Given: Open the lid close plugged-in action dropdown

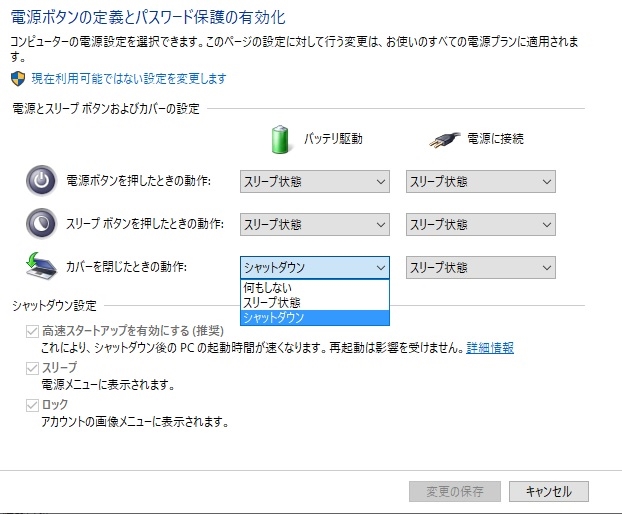Looking at the screenshot, I should coord(480,267).
